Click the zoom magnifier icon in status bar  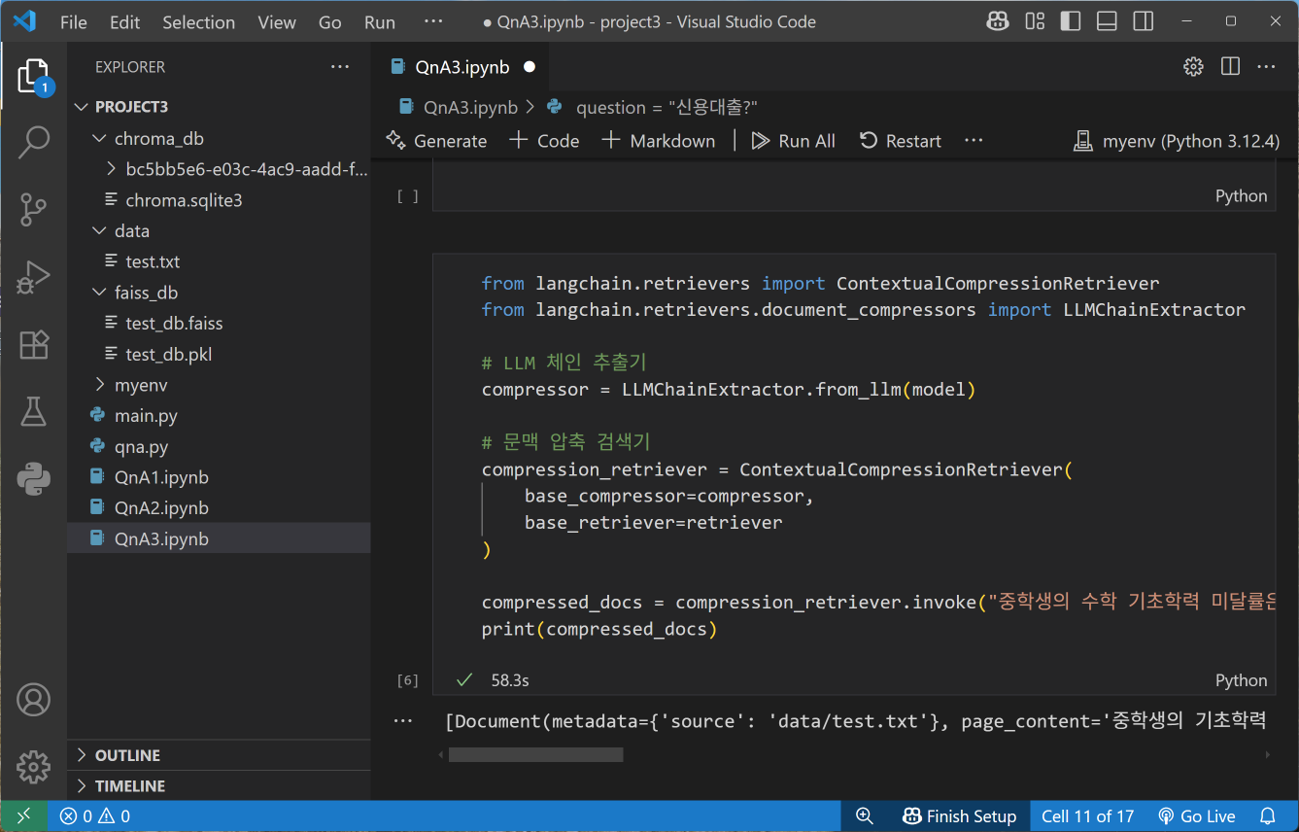pyautogui.click(x=865, y=816)
